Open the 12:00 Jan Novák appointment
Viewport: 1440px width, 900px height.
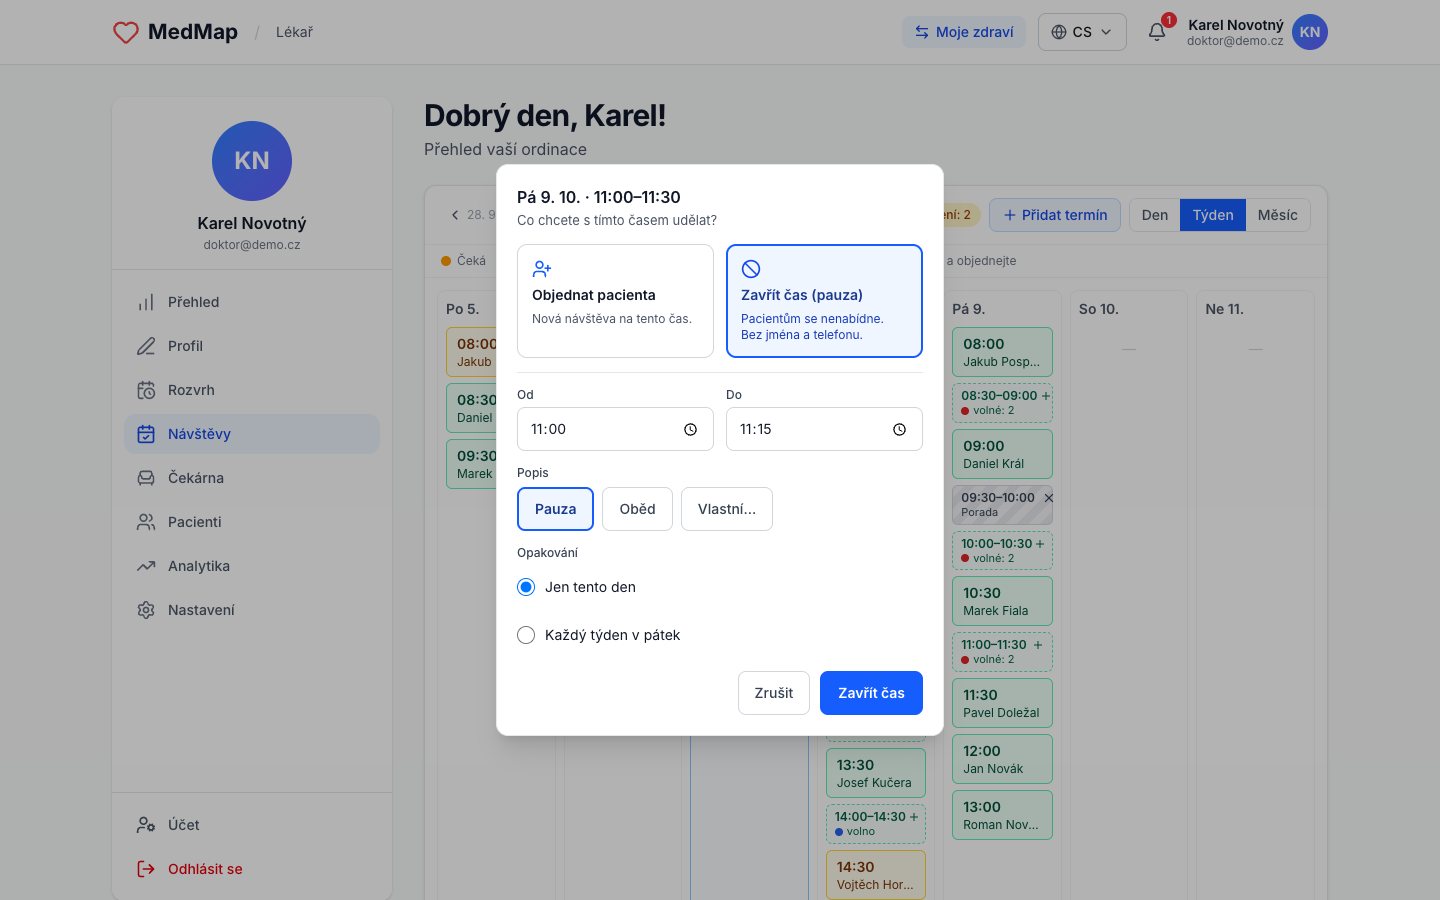[x=1002, y=759]
